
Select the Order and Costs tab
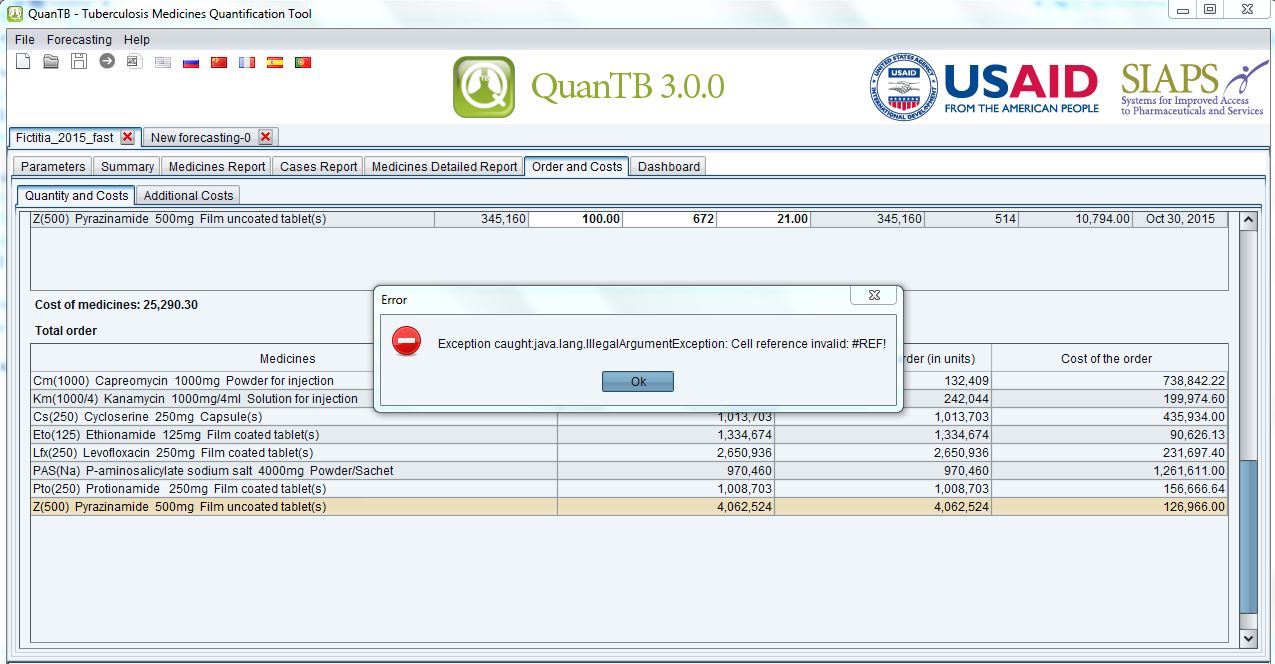tap(577, 166)
